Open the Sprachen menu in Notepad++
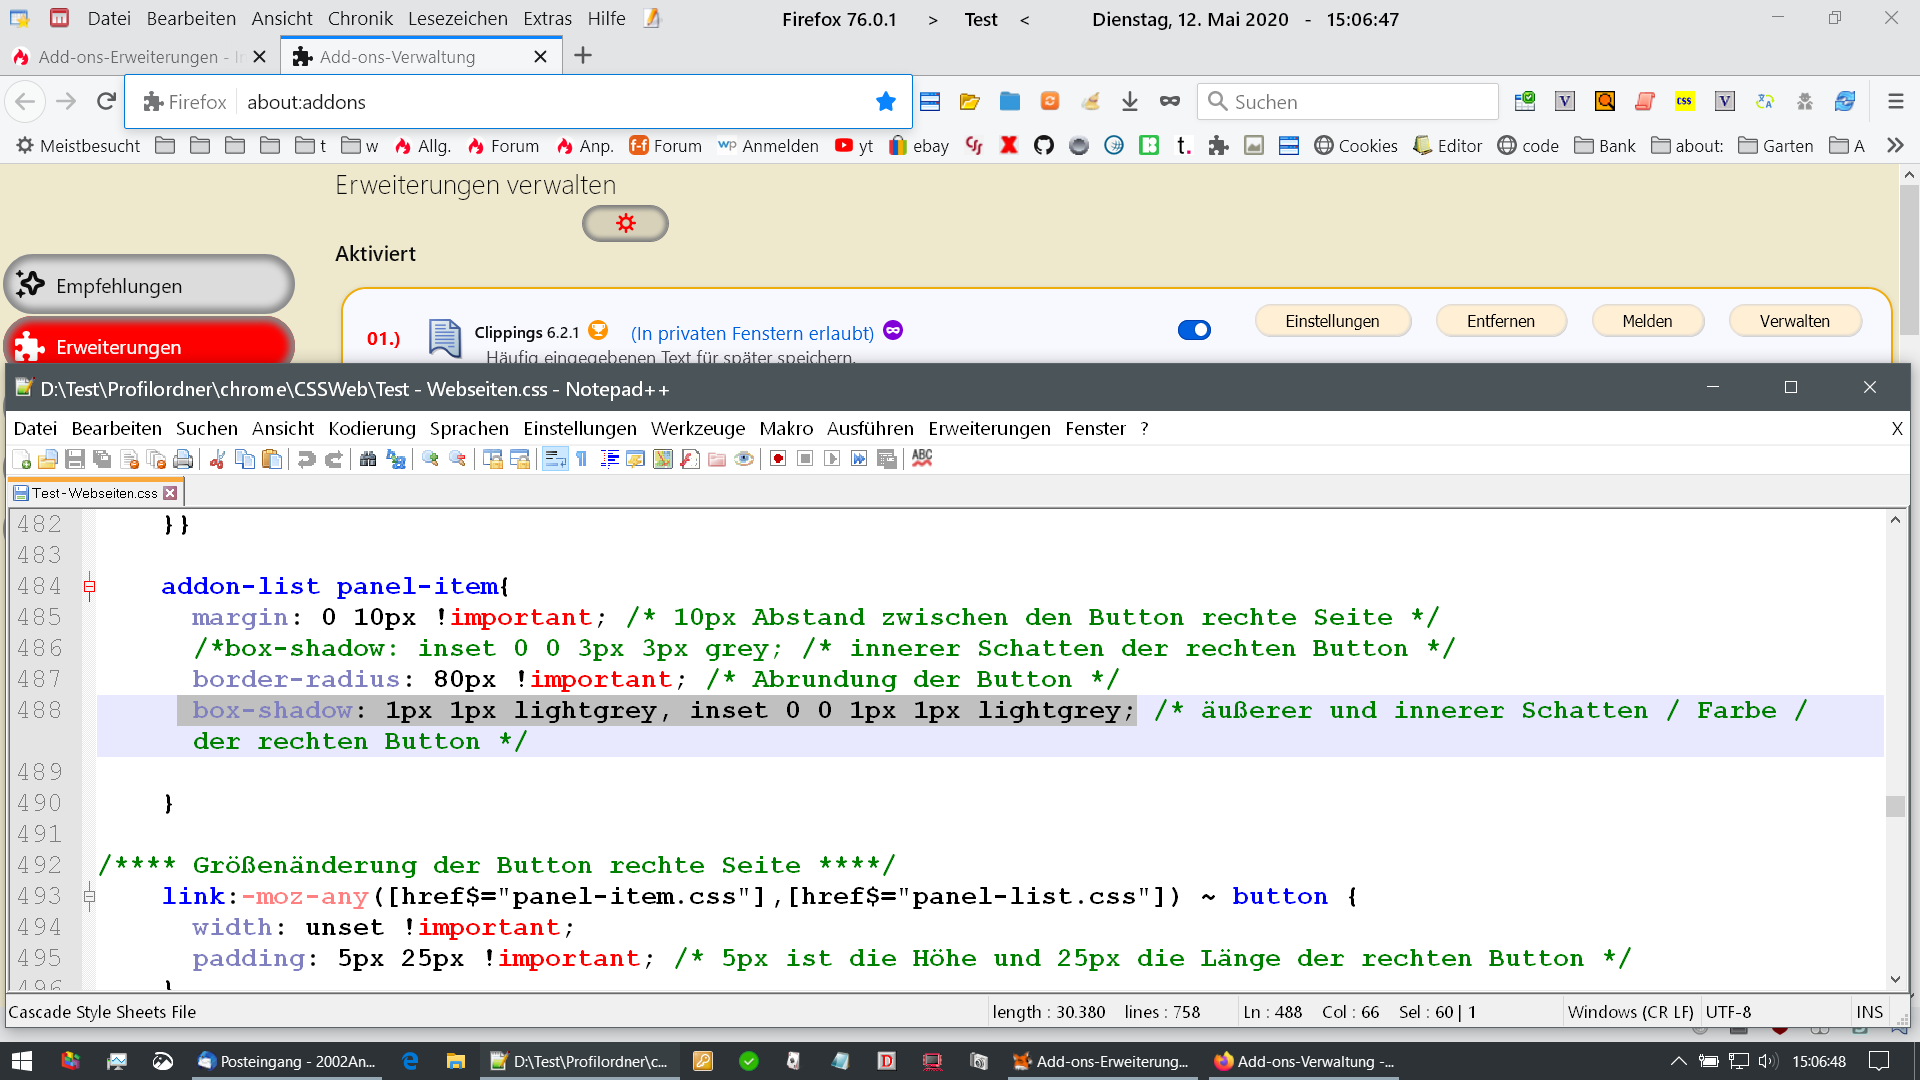This screenshot has width=1920, height=1080. (469, 429)
